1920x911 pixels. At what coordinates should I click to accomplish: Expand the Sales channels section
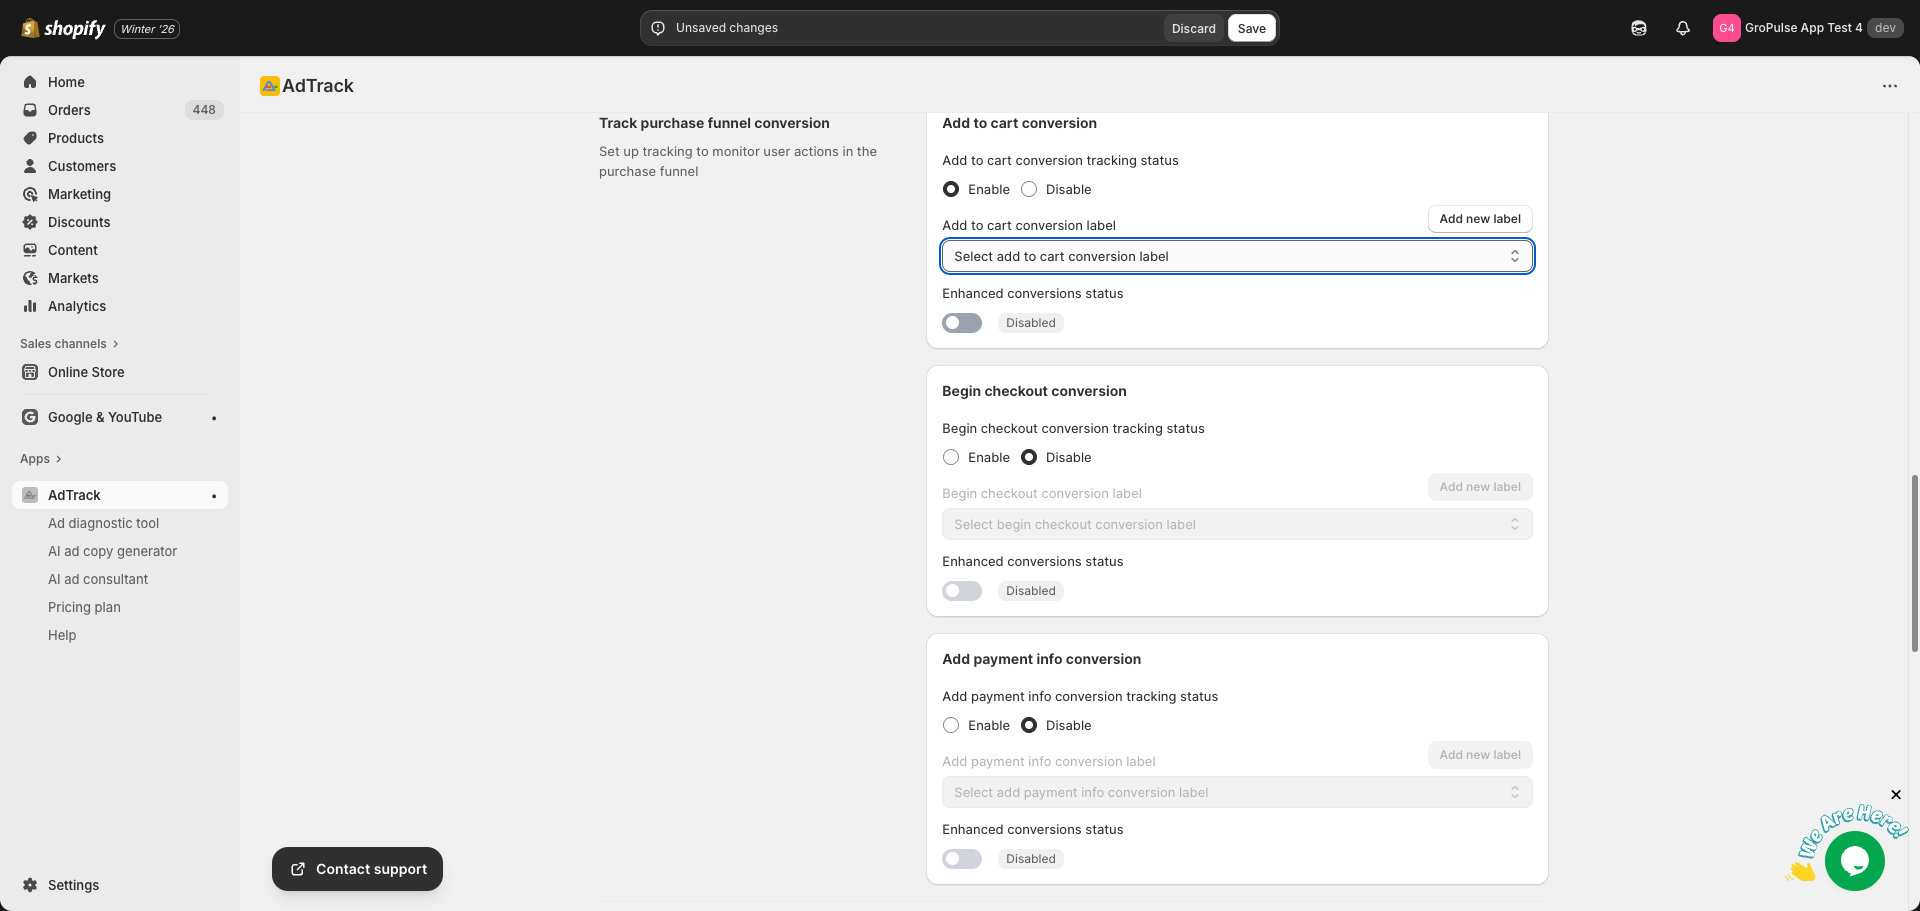(x=63, y=343)
